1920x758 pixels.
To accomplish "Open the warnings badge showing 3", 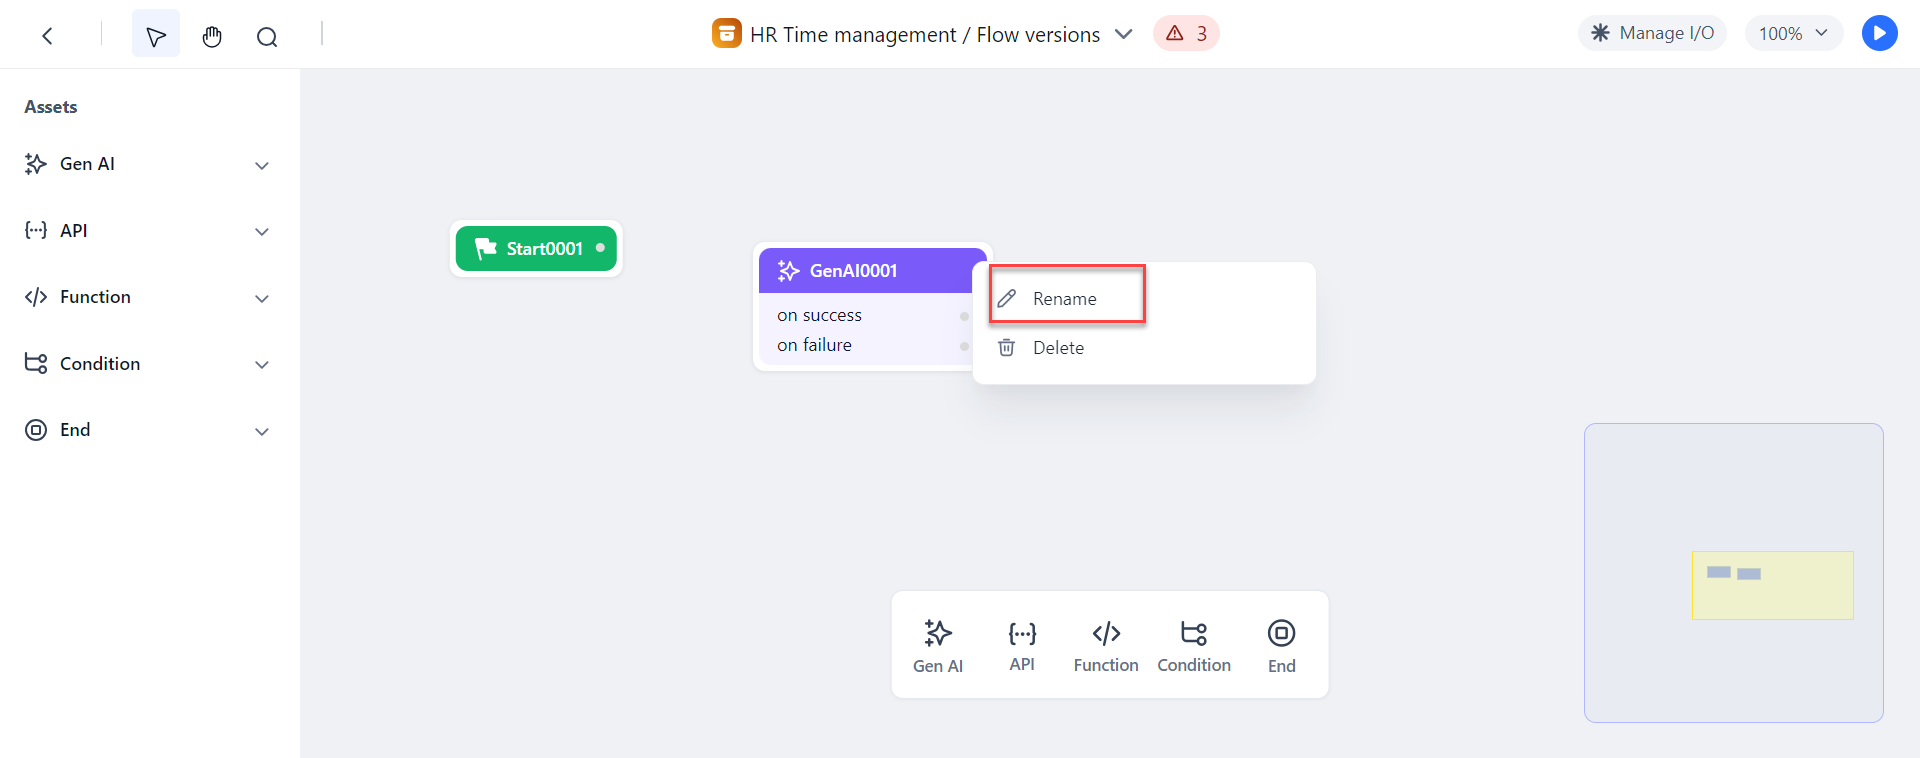I will point(1186,33).
